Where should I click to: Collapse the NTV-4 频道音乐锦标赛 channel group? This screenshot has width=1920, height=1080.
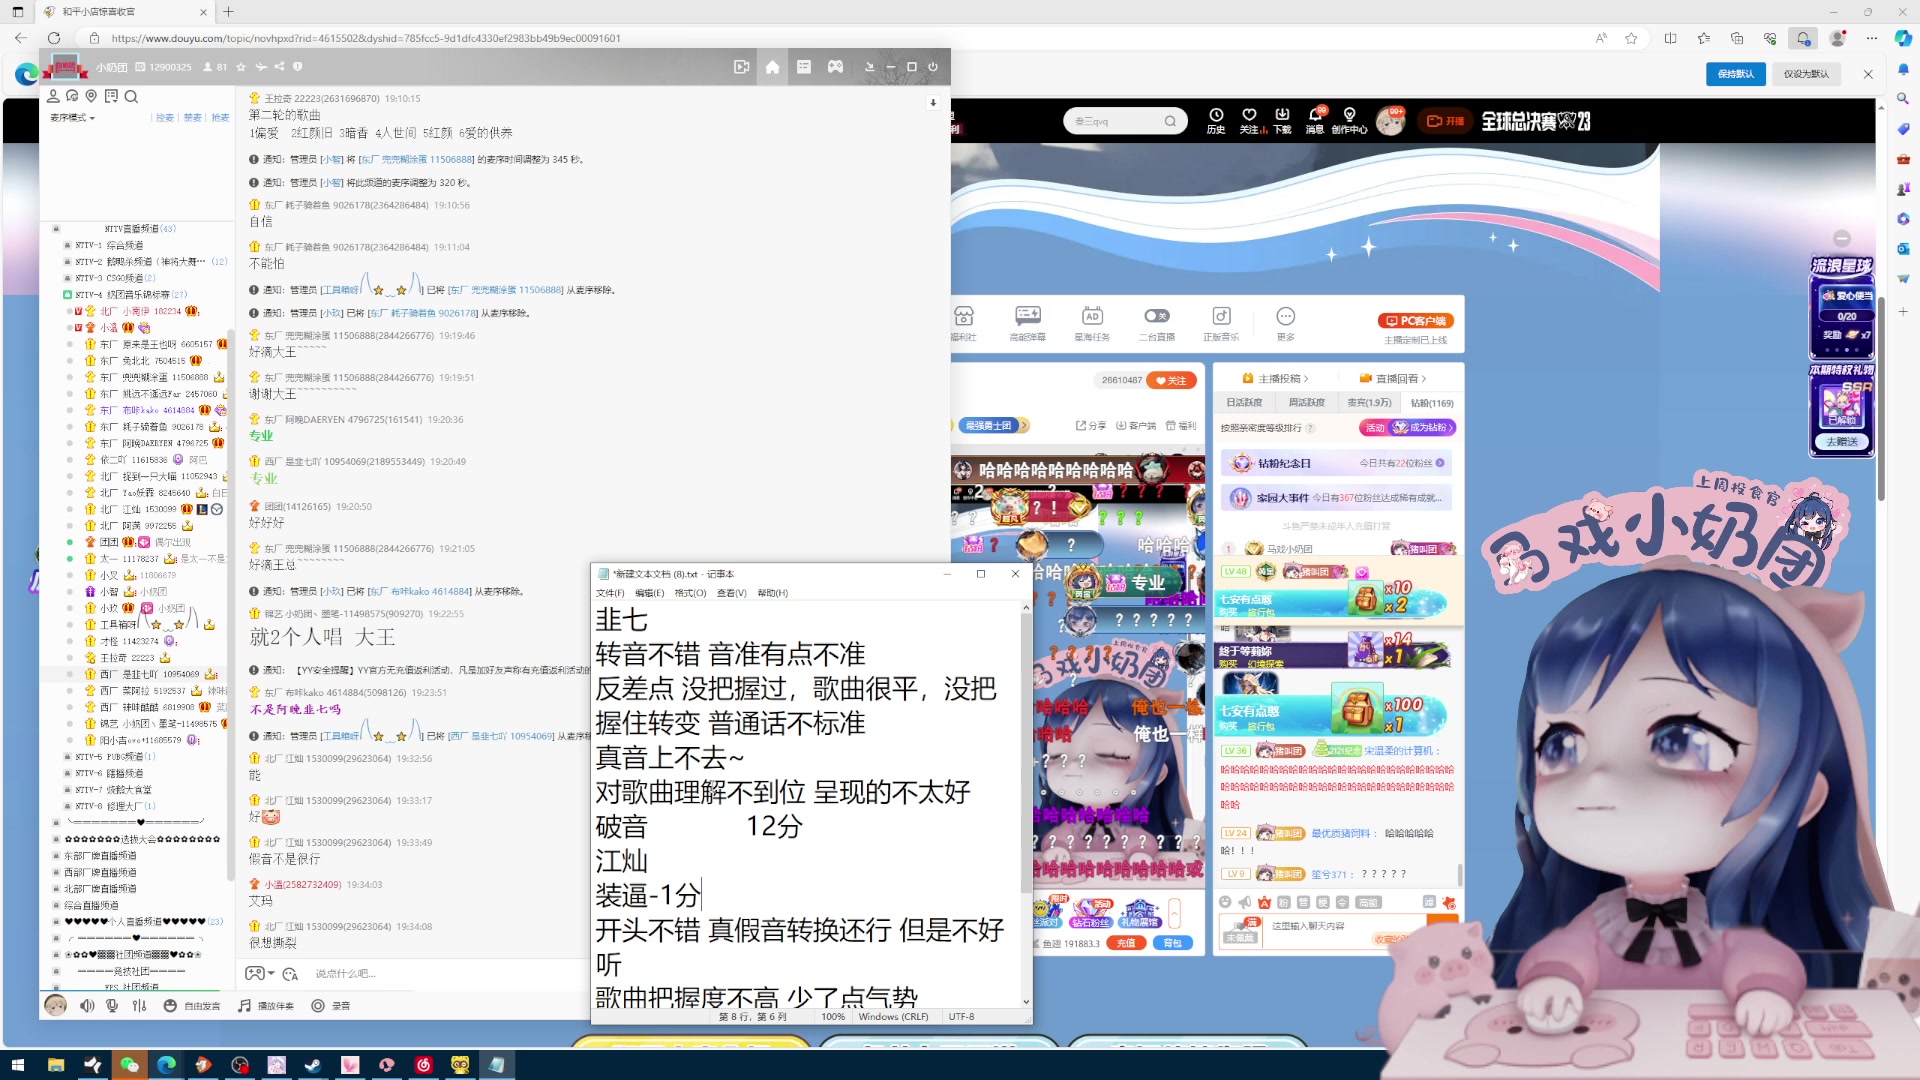[67, 294]
